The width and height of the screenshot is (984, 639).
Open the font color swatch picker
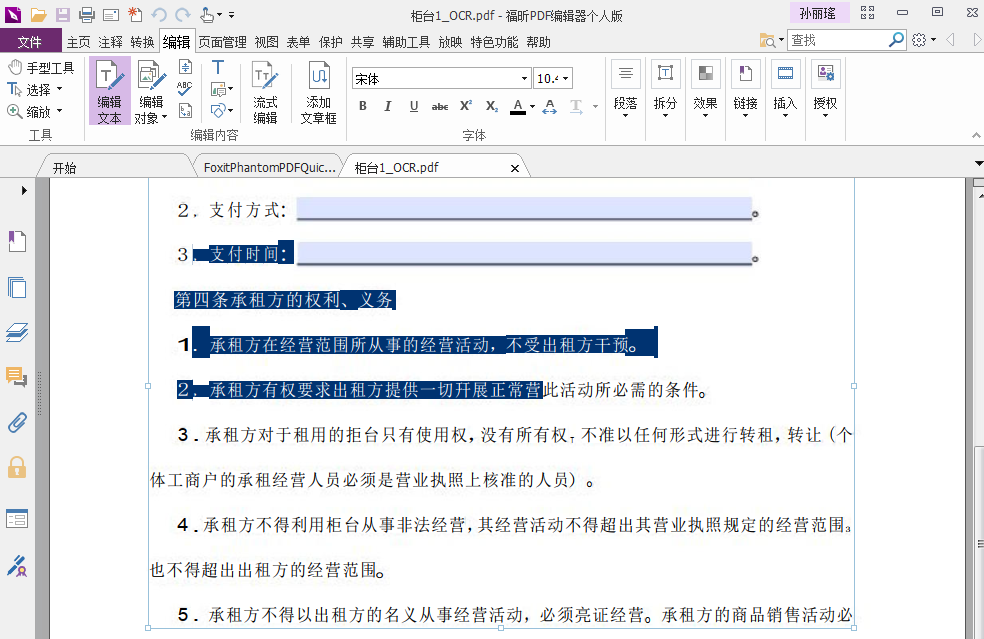point(532,105)
